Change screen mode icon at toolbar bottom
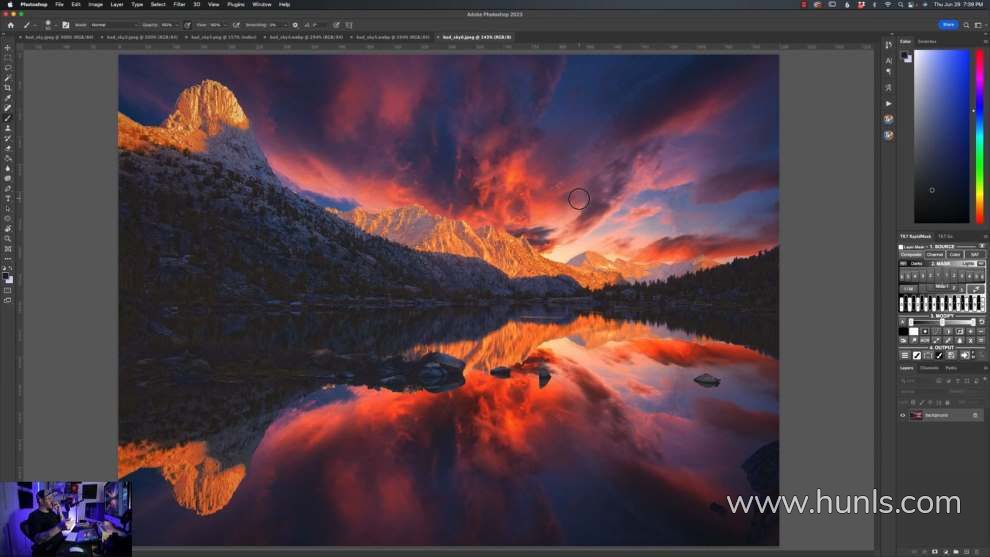 click(x=8, y=301)
